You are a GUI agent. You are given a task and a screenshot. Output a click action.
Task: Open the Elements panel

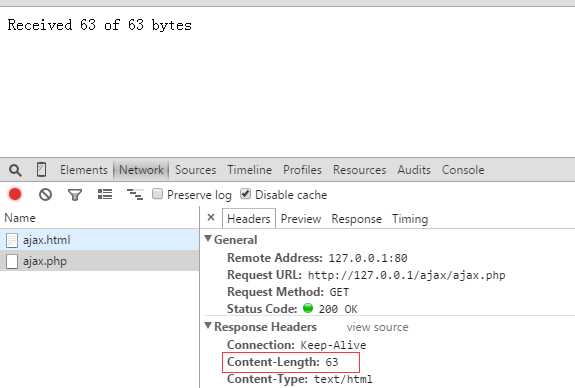84,170
